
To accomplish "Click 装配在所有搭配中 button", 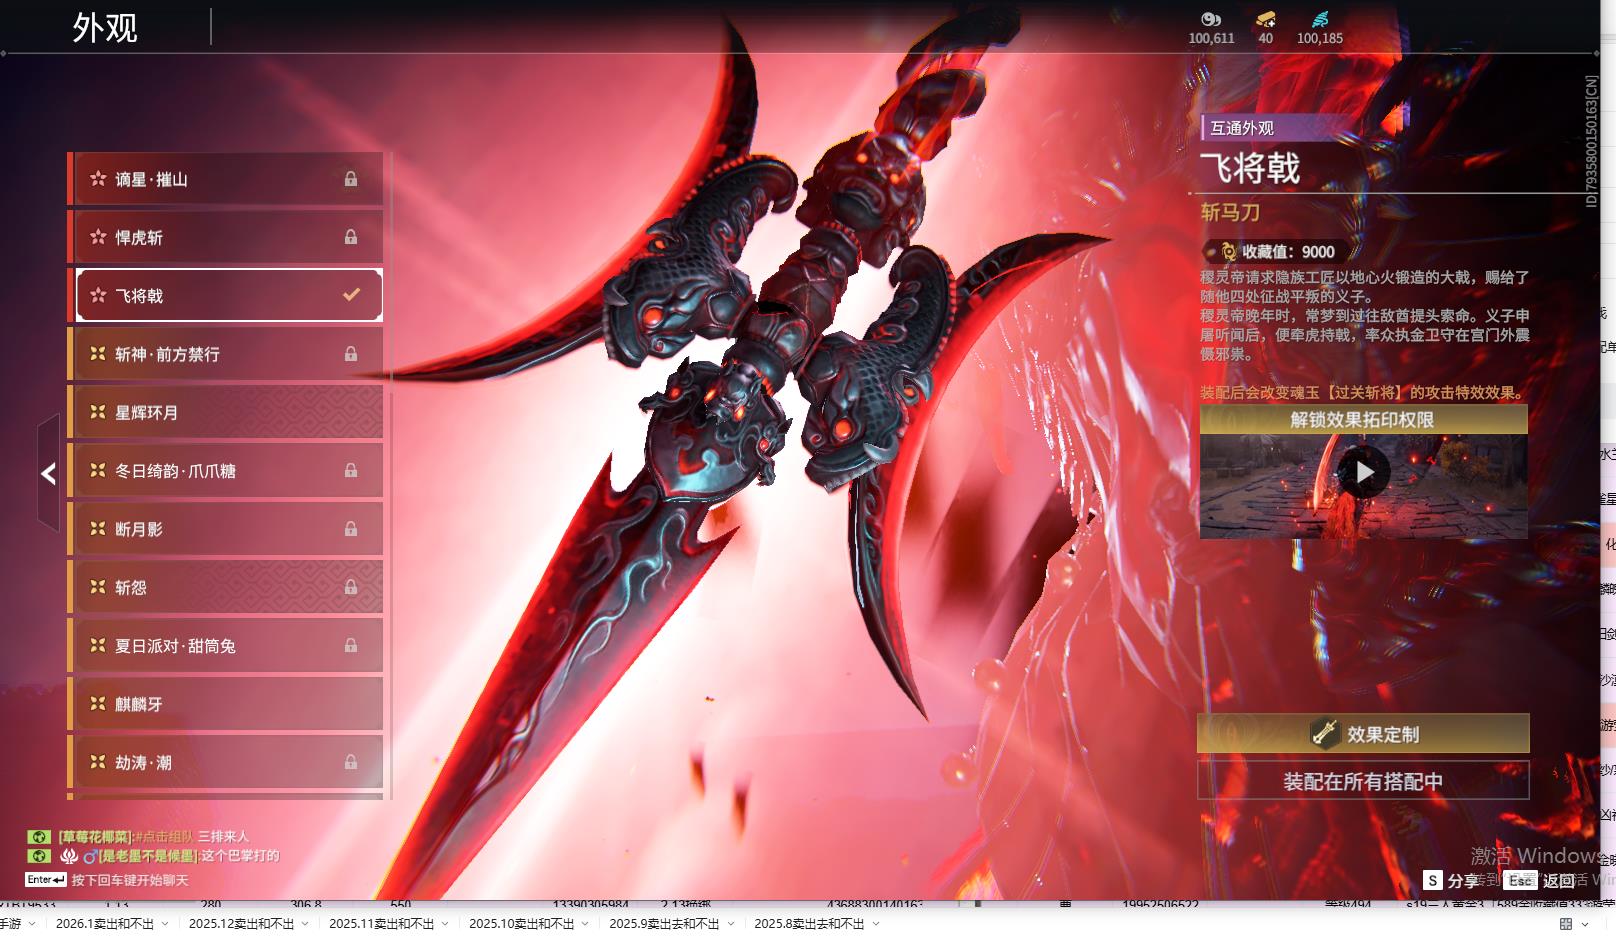I will click(1363, 781).
